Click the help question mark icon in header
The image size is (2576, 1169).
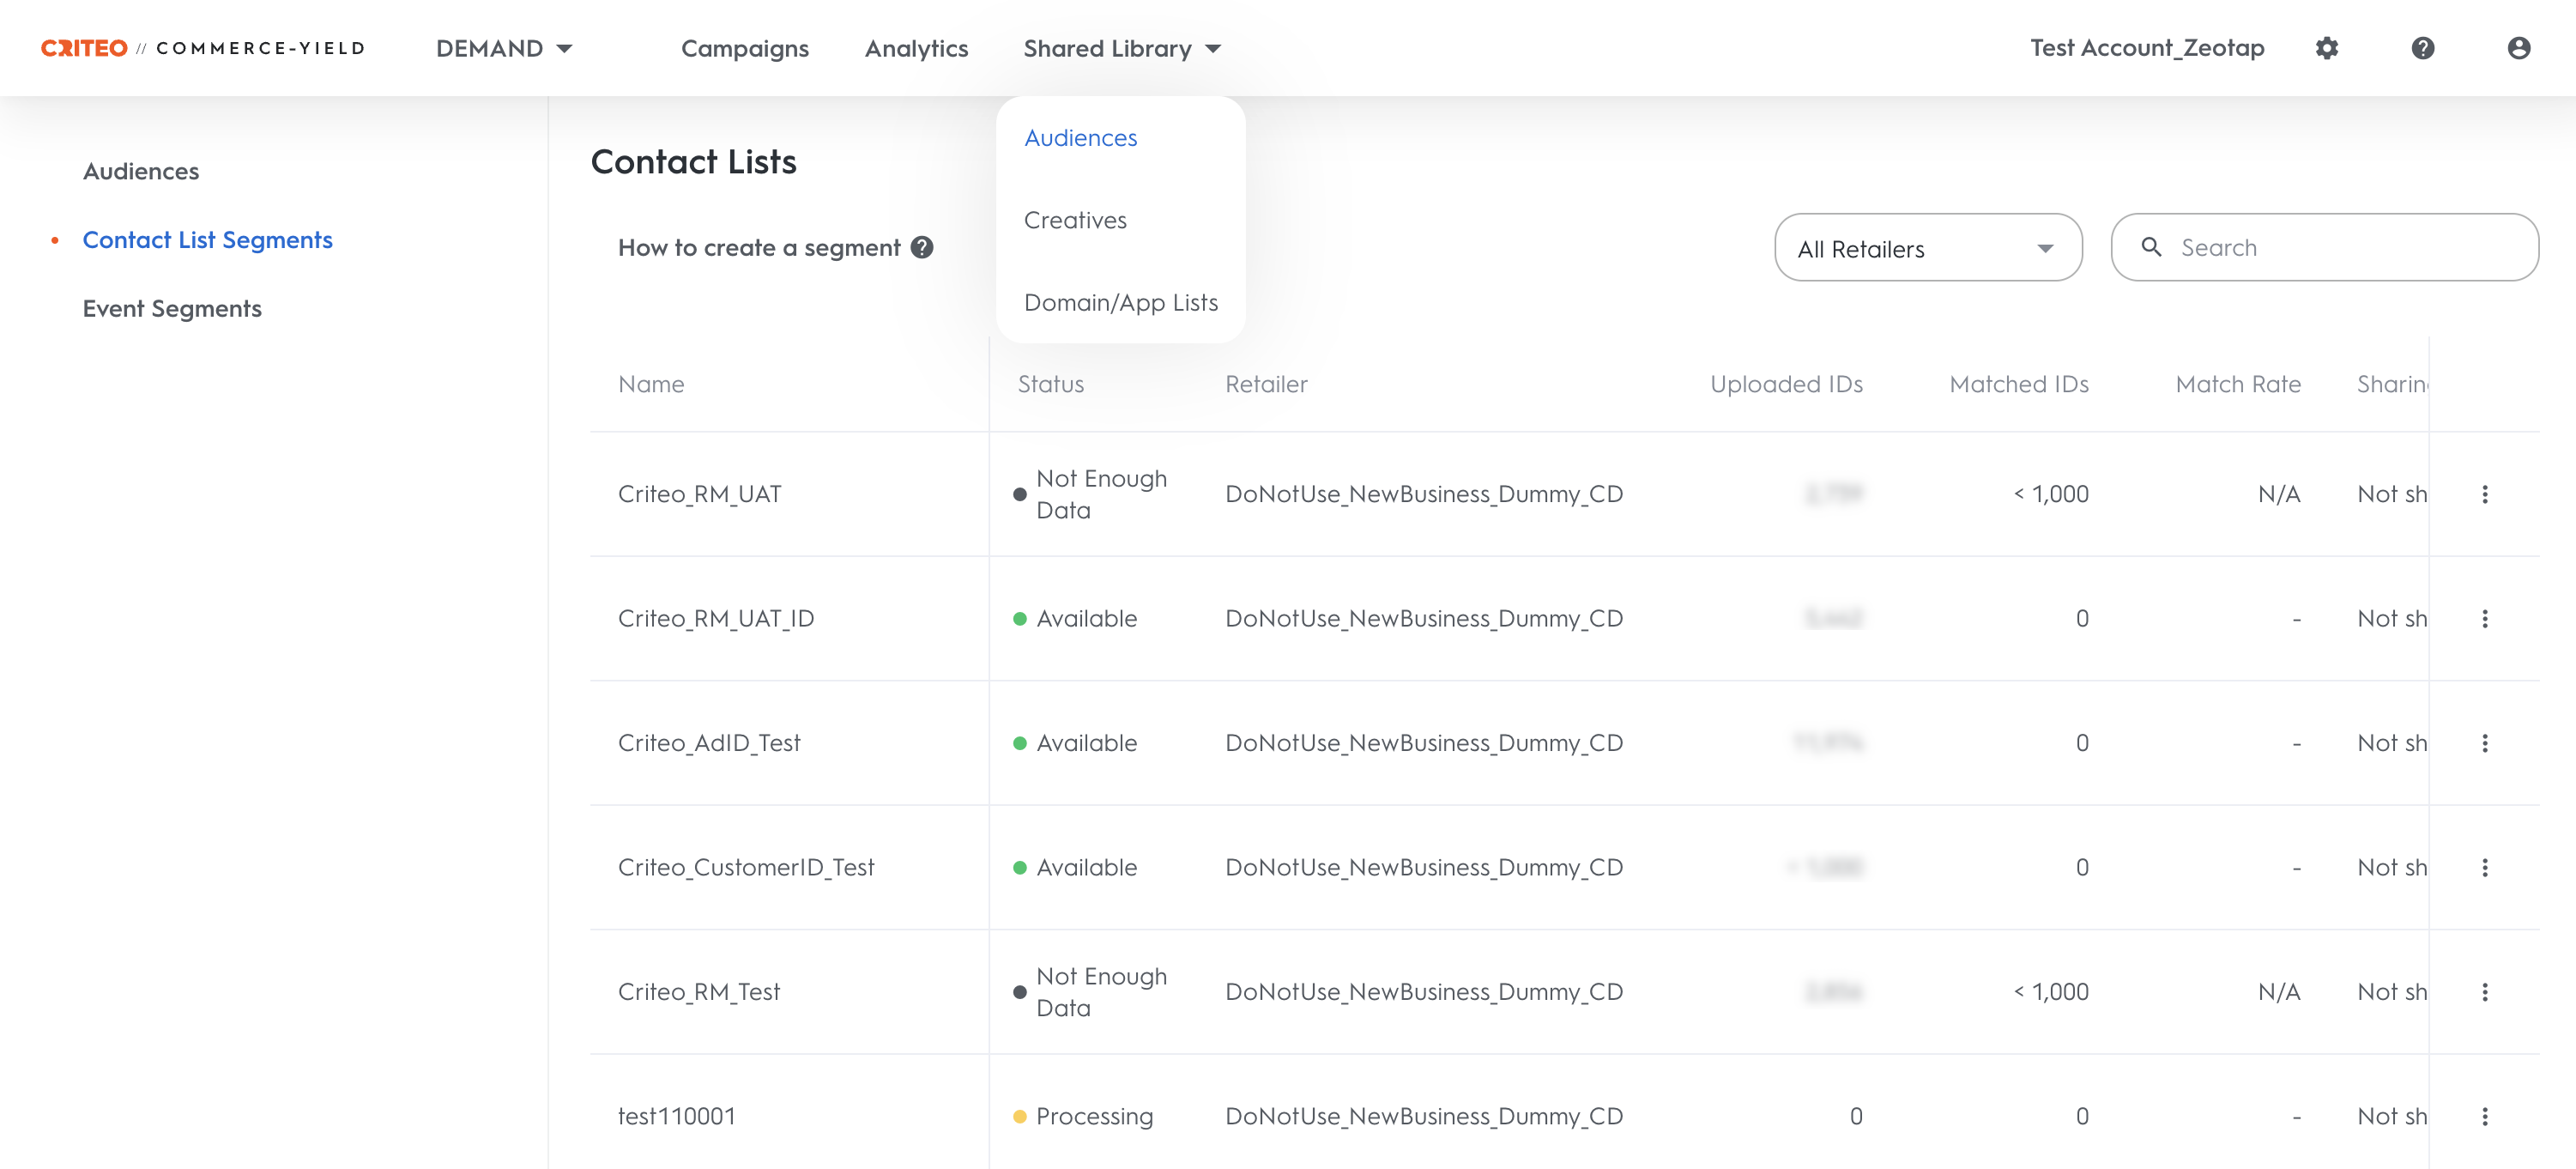pos(2422,48)
